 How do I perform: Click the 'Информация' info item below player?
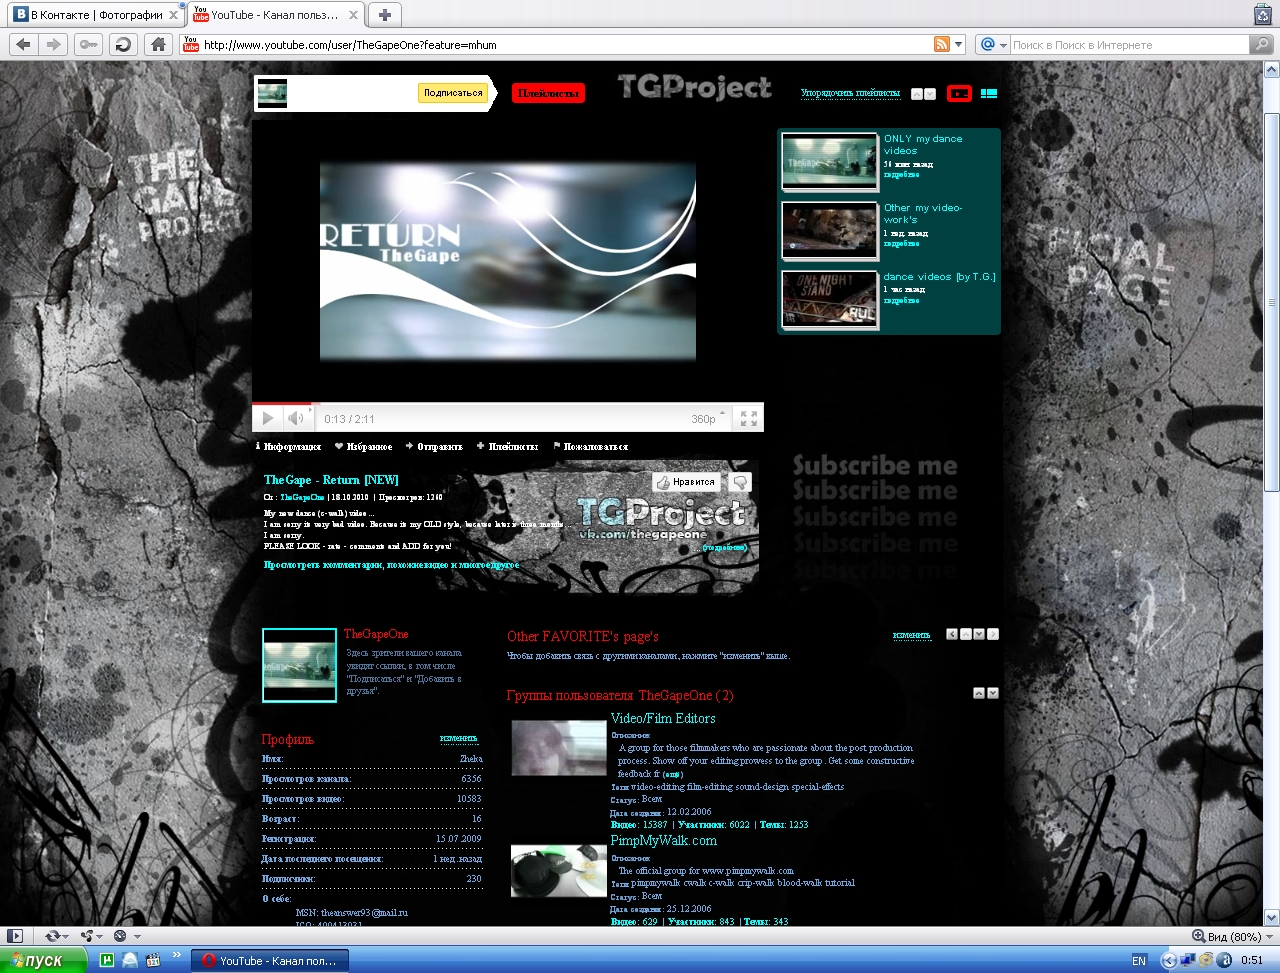tap(289, 447)
